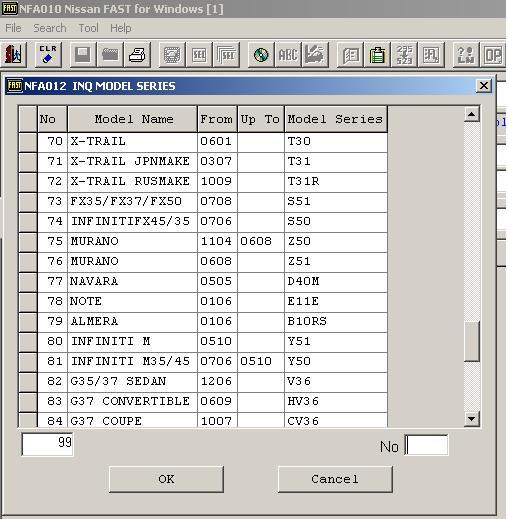Click the screen illustration toolbar icon
This screenshot has width=508, height=519.
[172, 54]
